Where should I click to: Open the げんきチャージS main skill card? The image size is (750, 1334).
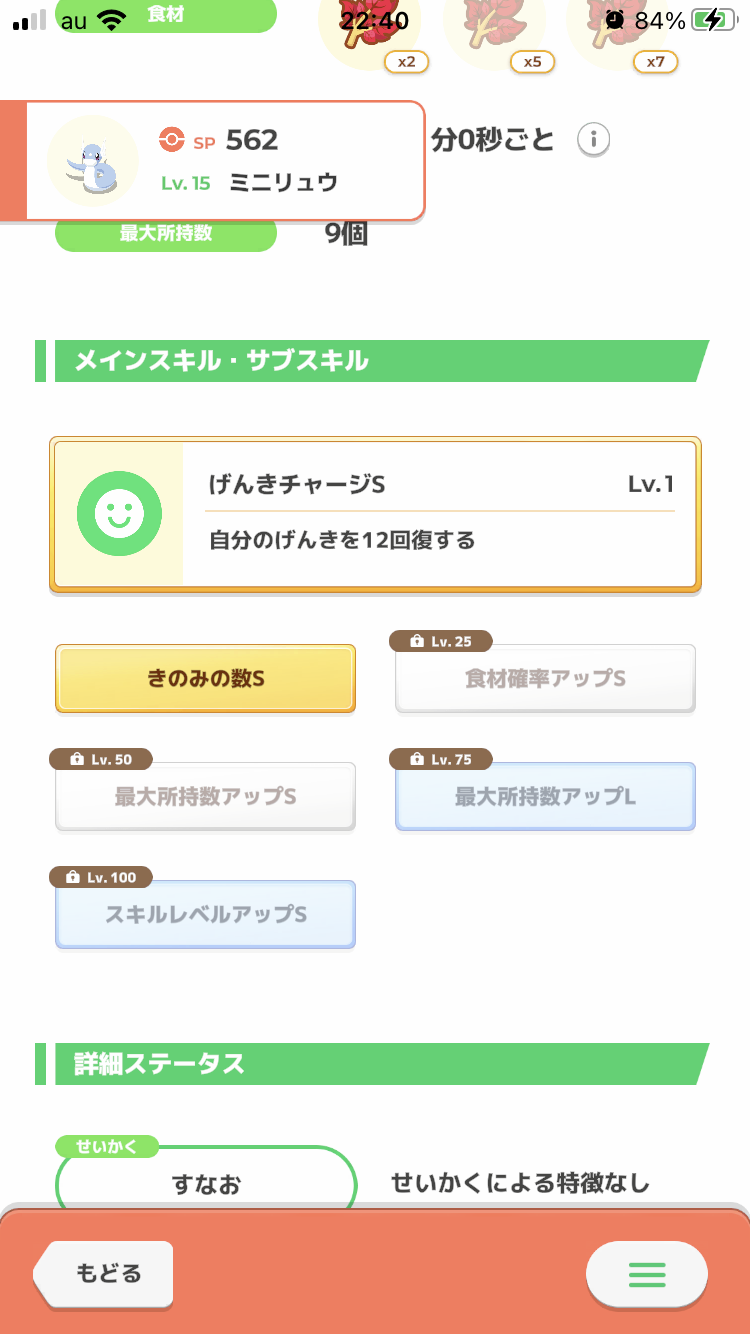375,514
